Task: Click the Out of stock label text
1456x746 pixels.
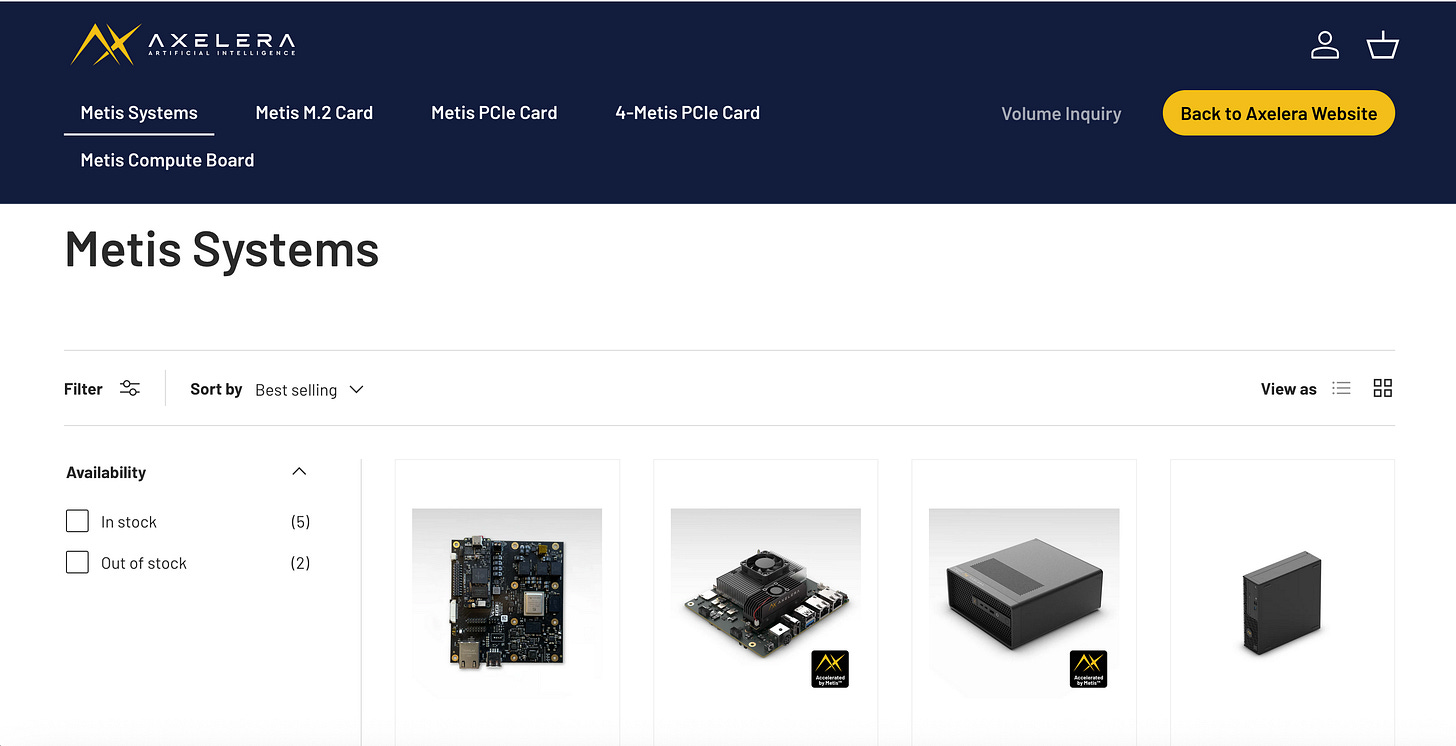Action: click(x=144, y=563)
